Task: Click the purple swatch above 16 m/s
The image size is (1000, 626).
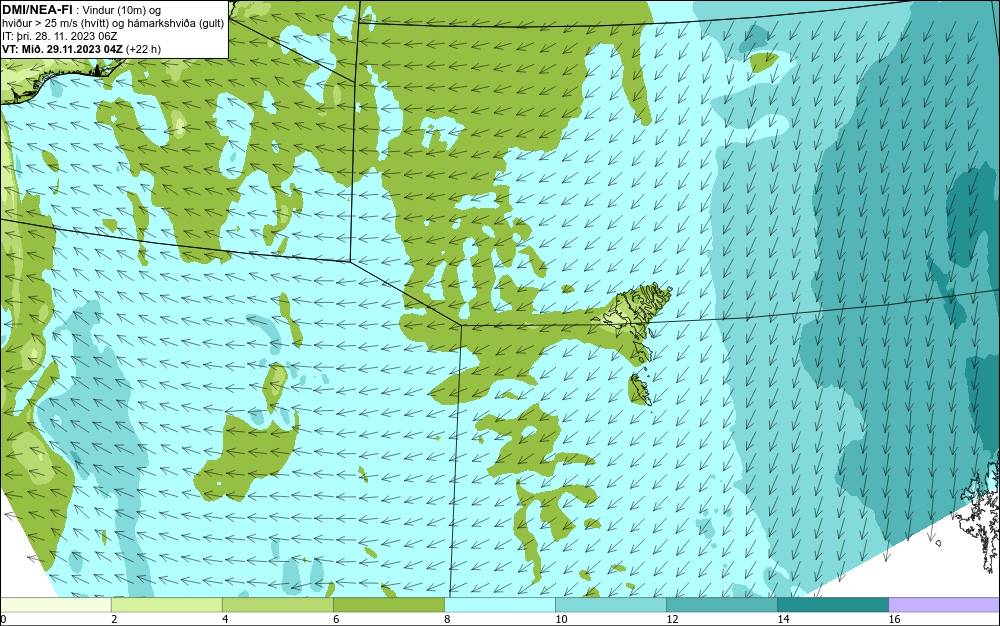Action: point(944,604)
